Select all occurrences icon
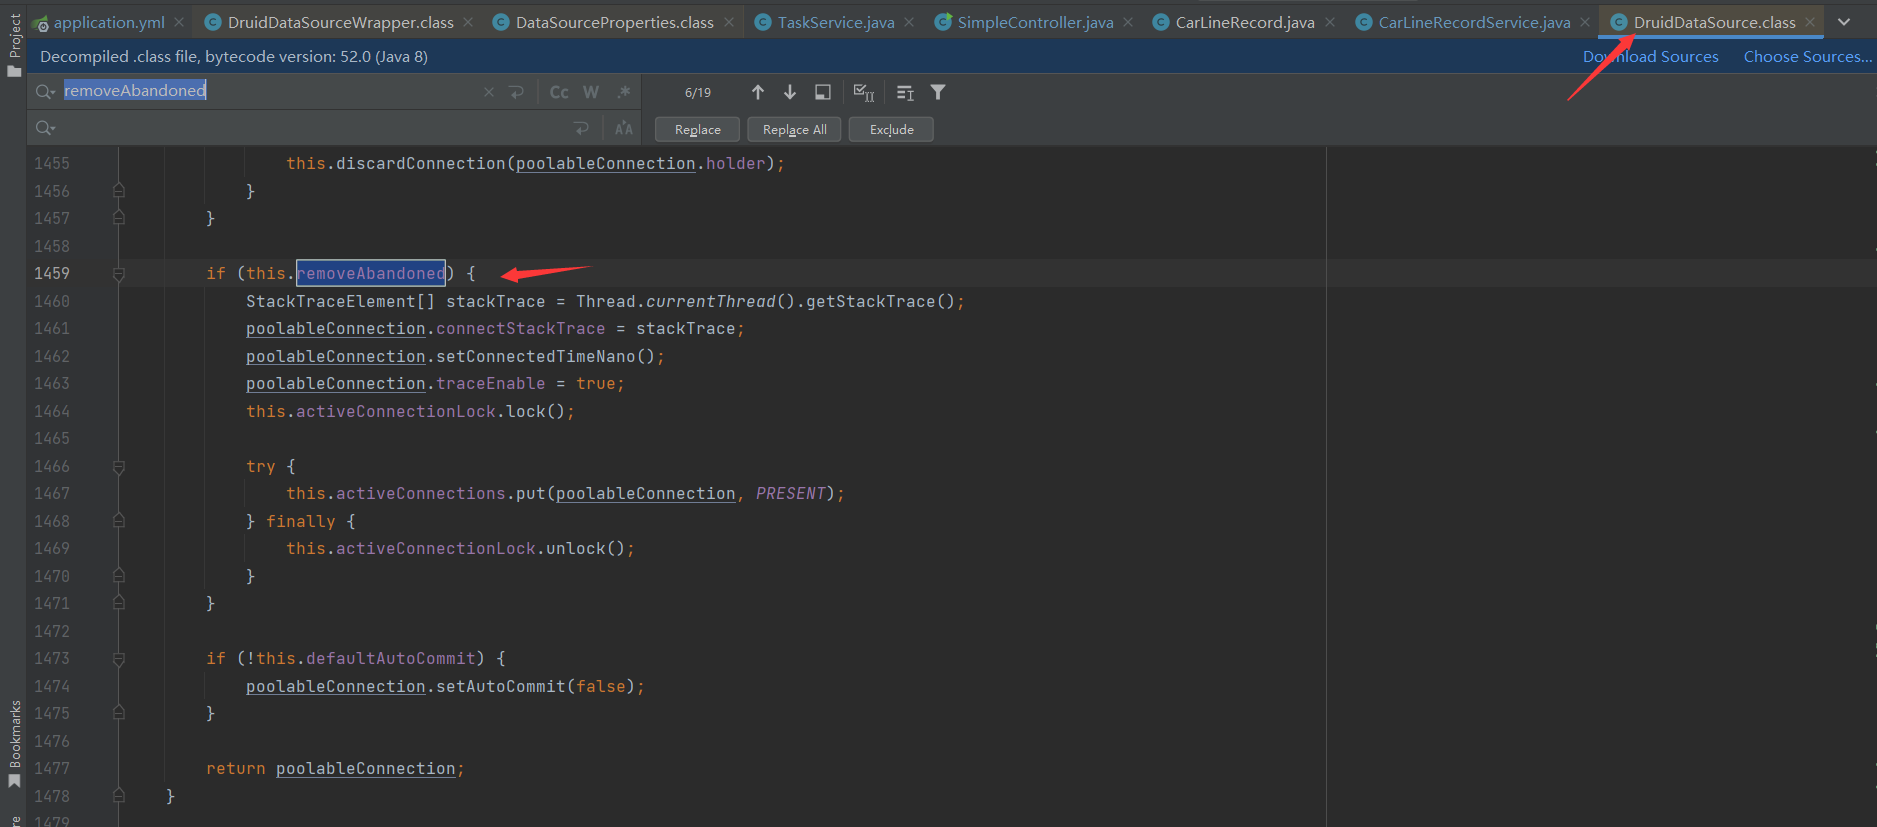 (x=864, y=92)
